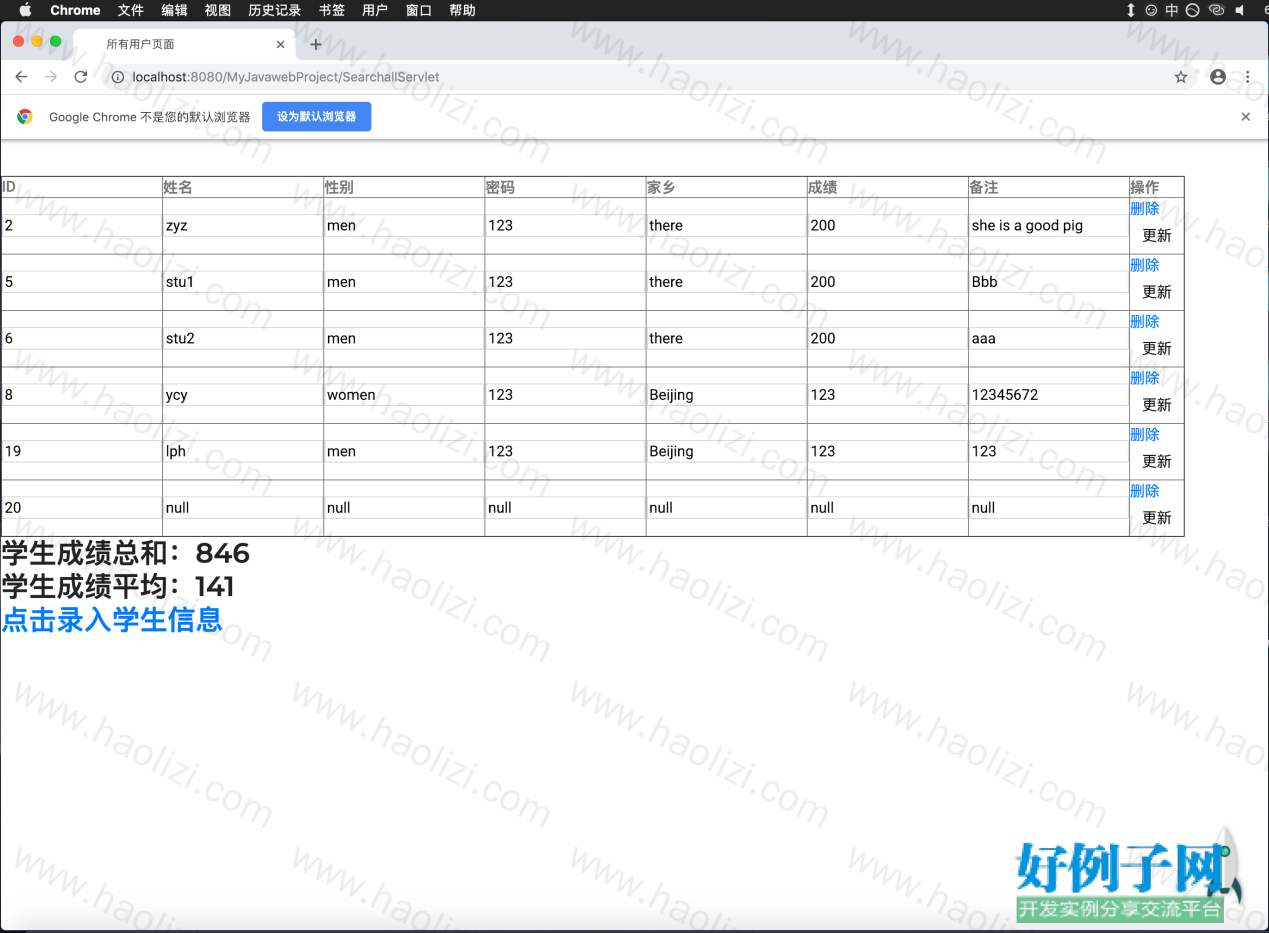Click 删除 for the ID 20 row
This screenshot has height=933, width=1269.
pos(1145,491)
